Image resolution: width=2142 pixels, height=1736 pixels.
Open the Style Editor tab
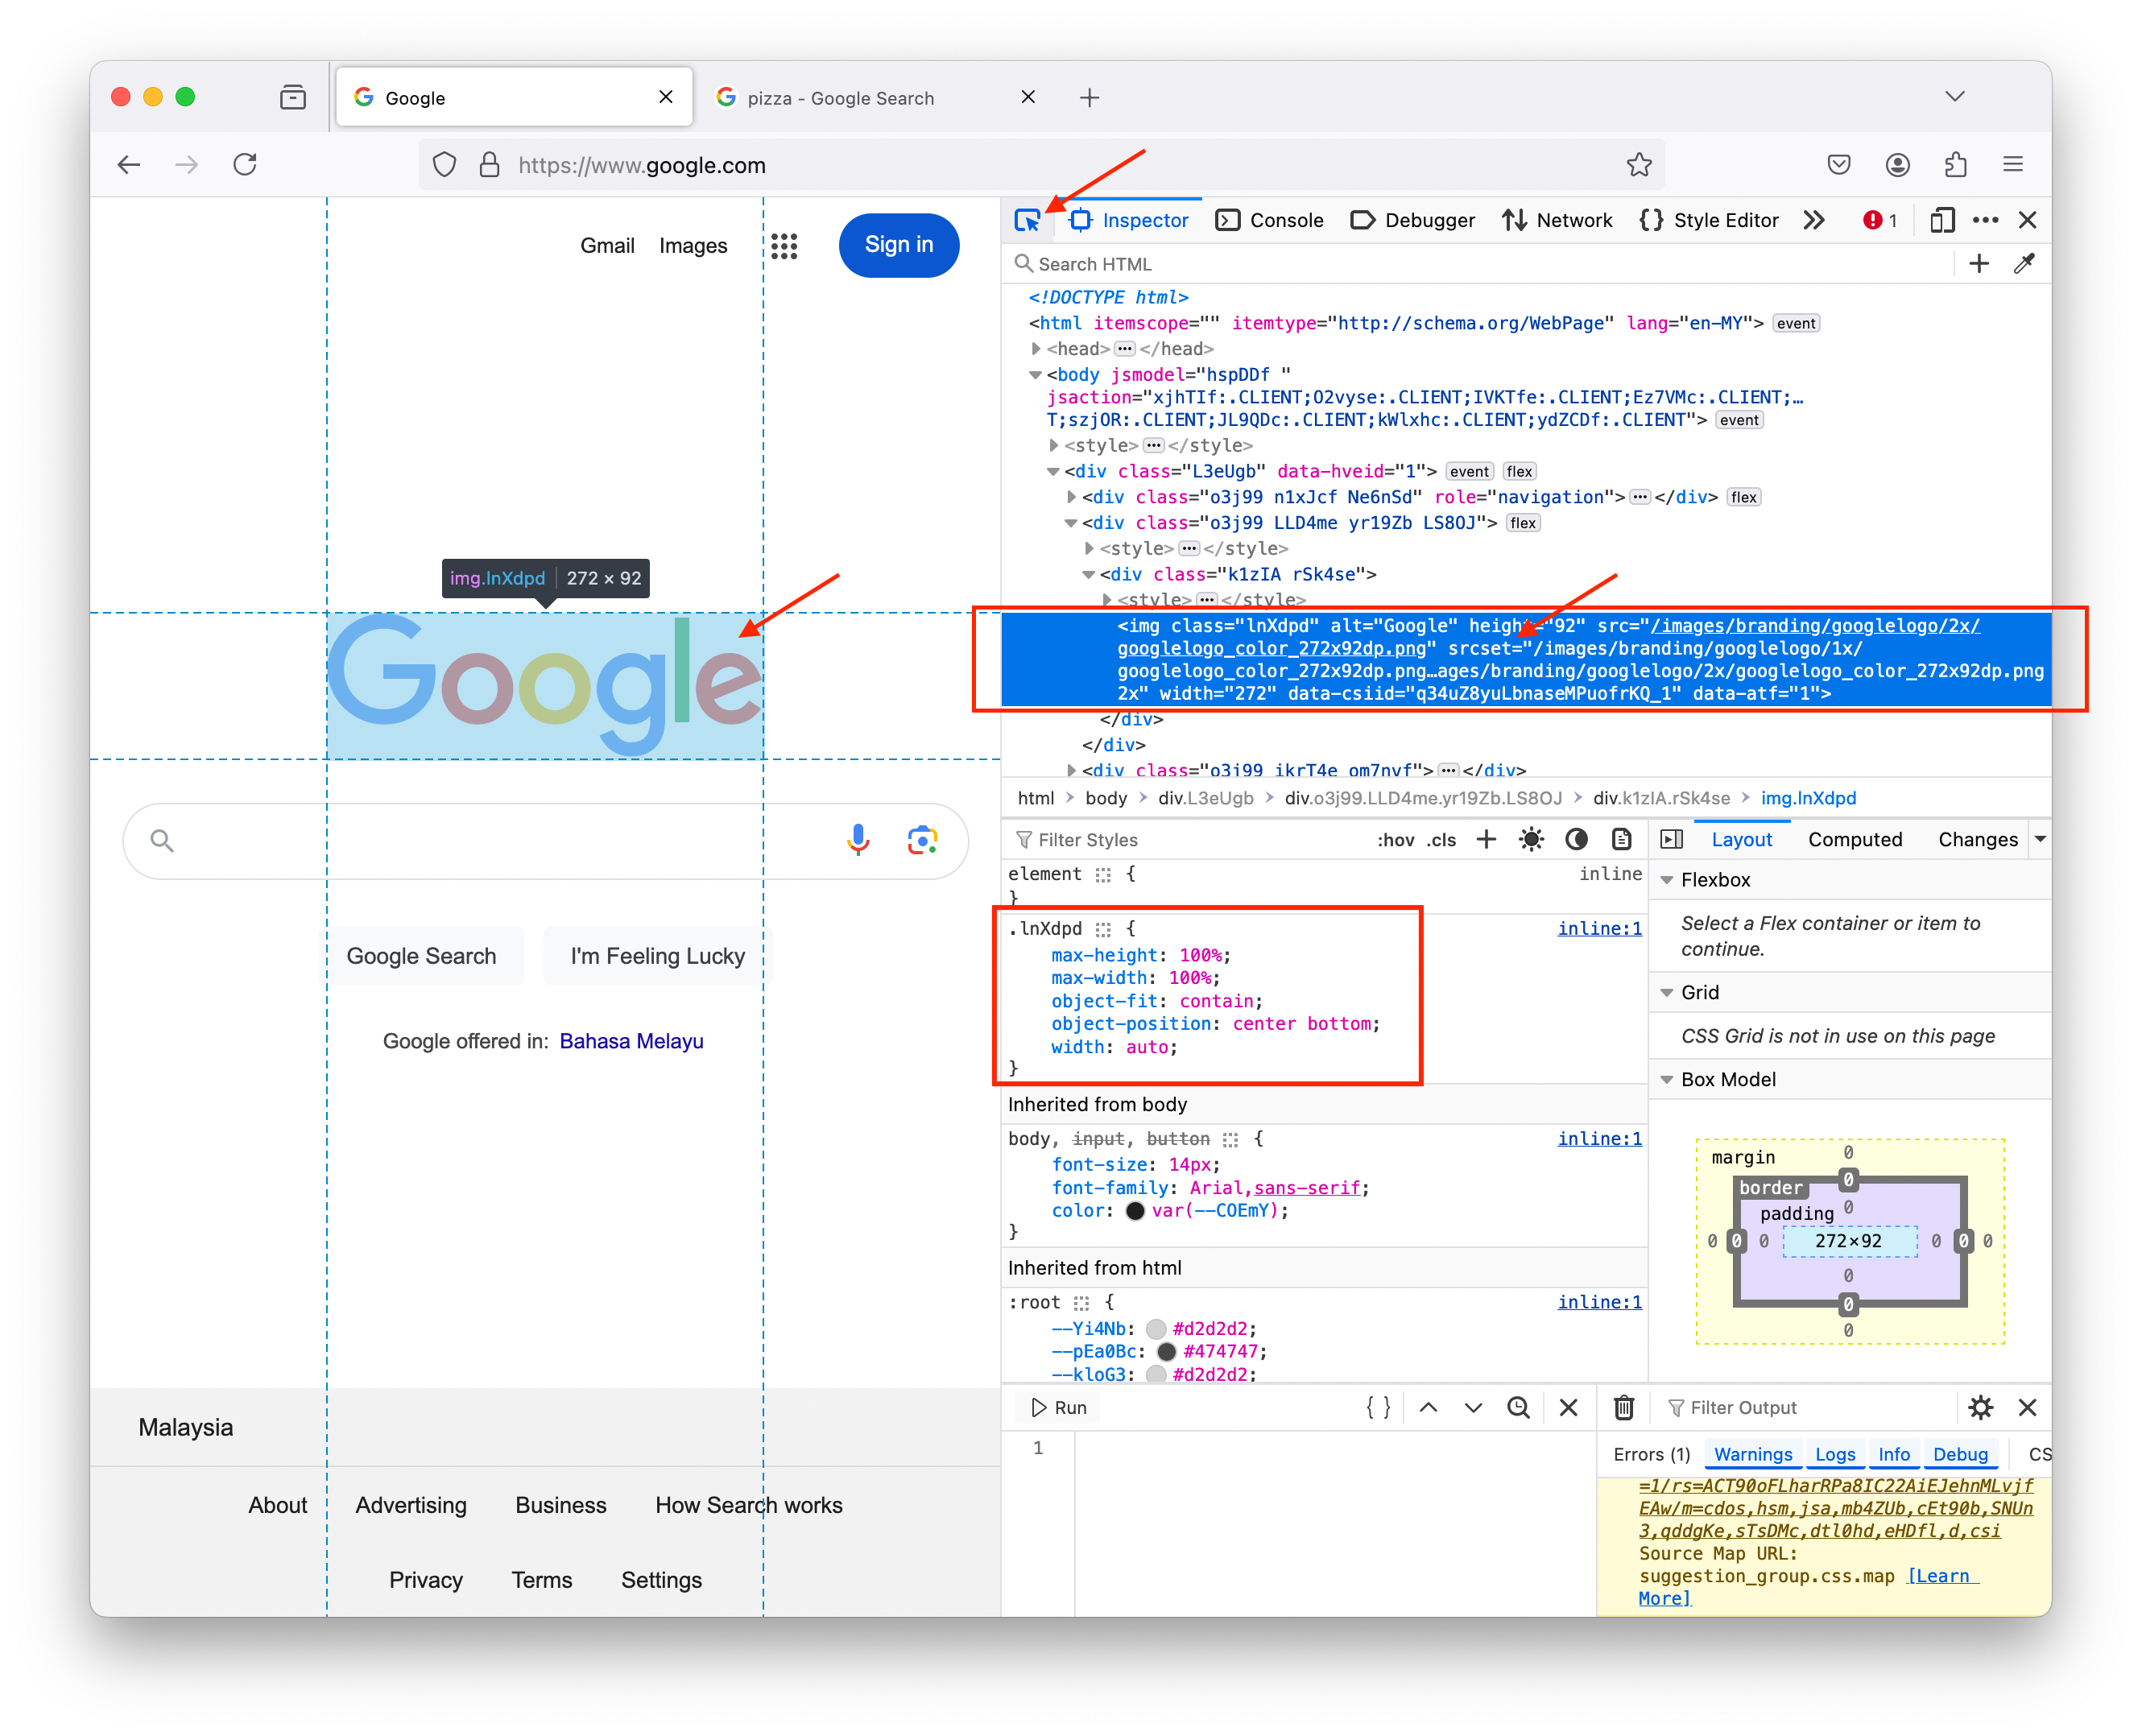coord(1709,220)
